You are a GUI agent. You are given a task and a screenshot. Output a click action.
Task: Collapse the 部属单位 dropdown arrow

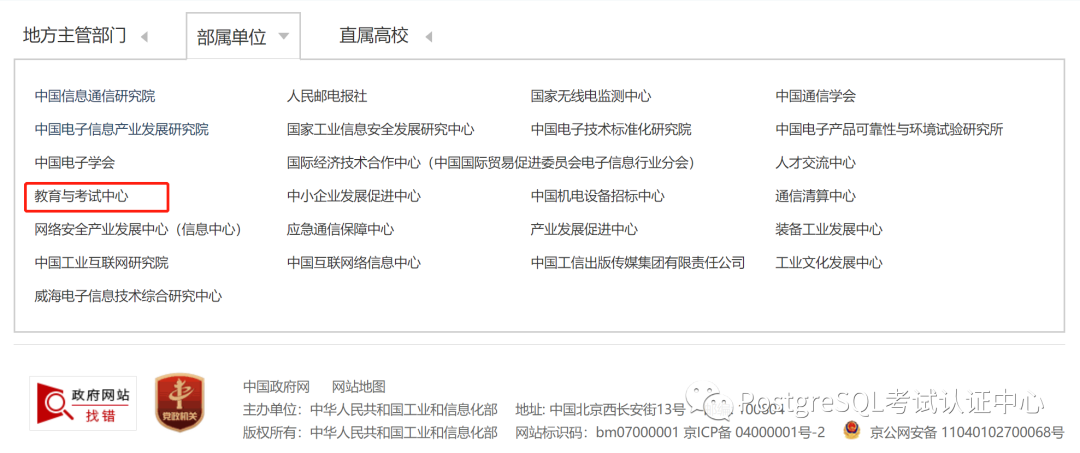[284, 37]
